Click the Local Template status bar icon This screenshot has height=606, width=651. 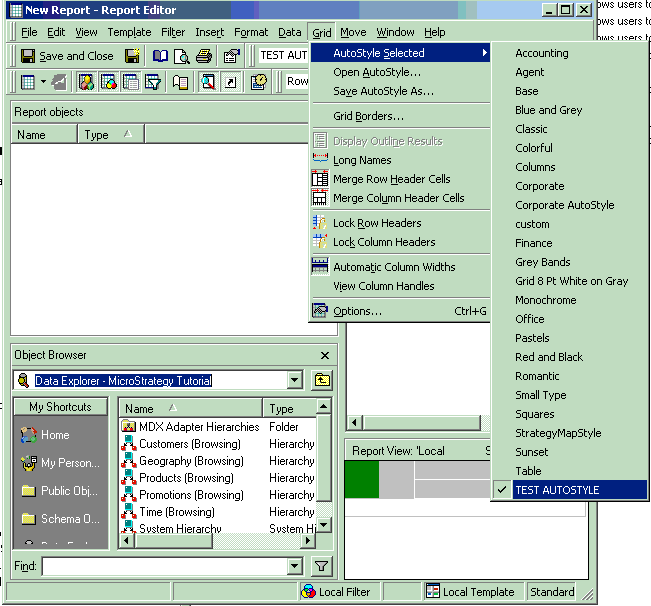(433, 591)
